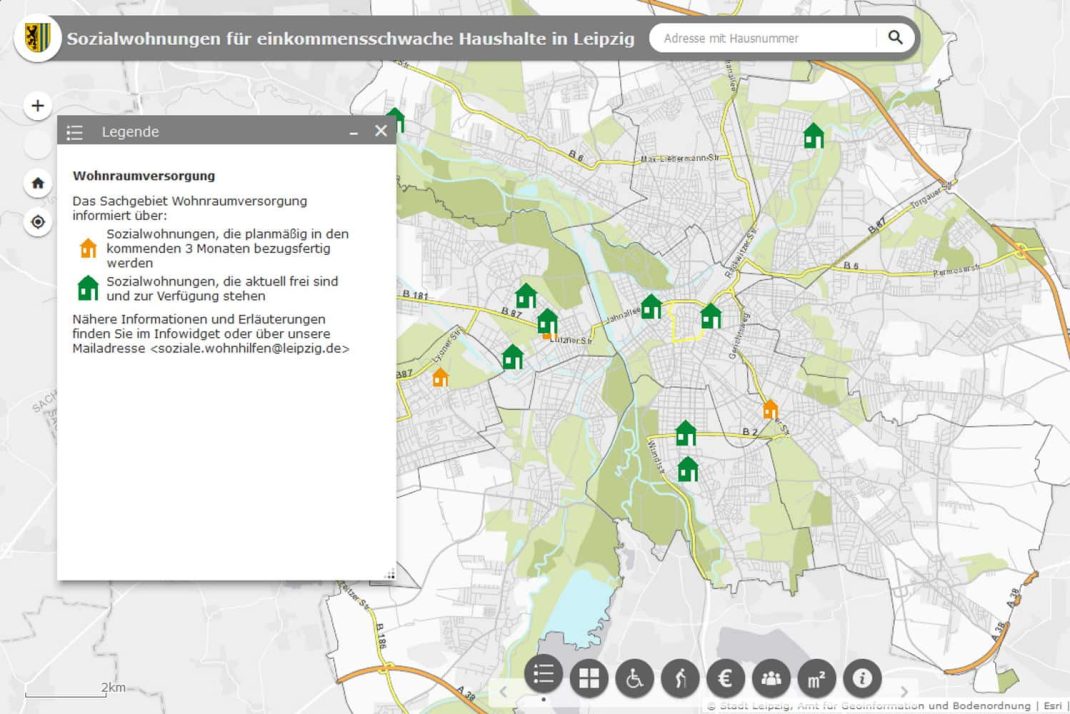
Task: Open the info widget
Action: point(861,677)
